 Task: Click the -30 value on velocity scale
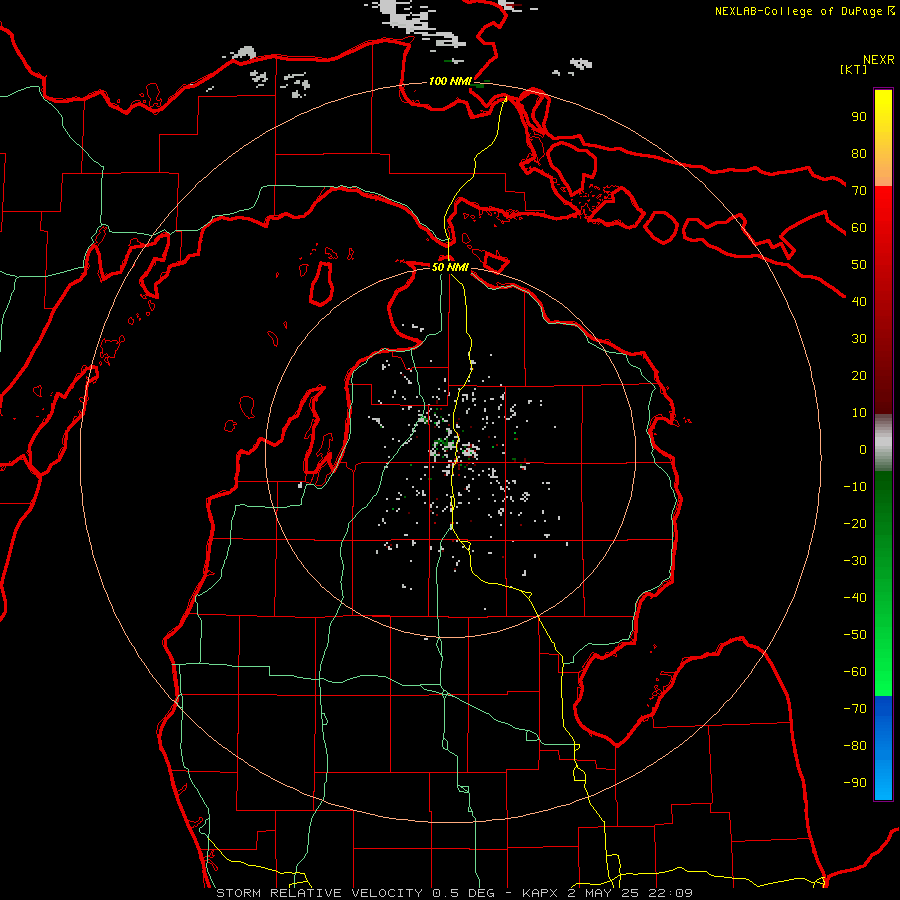point(855,561)
